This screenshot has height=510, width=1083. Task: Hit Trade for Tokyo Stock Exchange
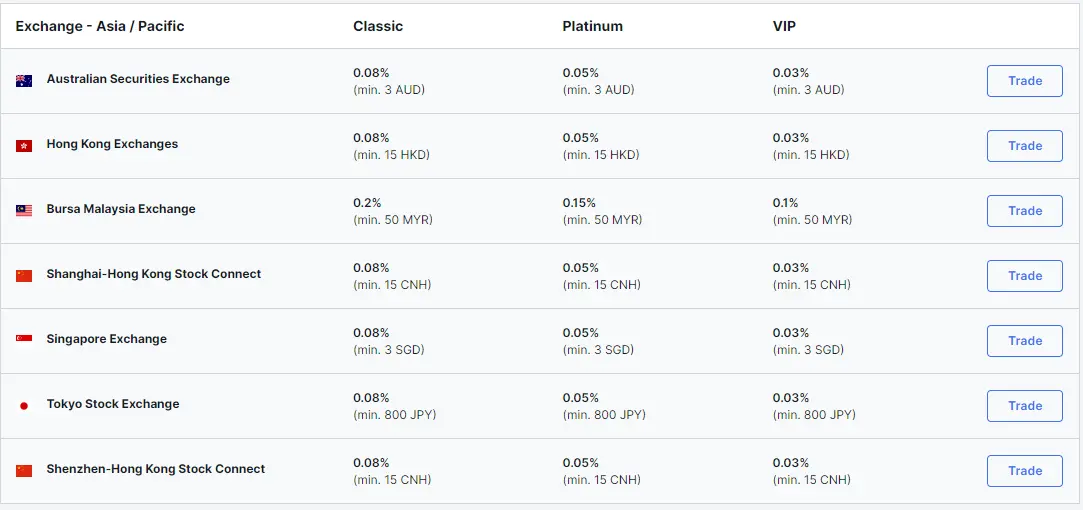click(1024, 406)
